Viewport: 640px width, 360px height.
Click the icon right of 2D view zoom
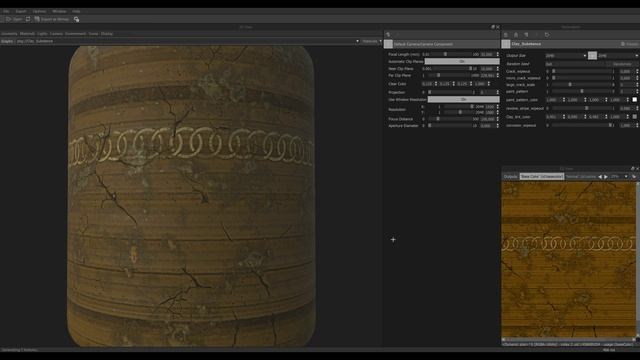click(634, 177)
